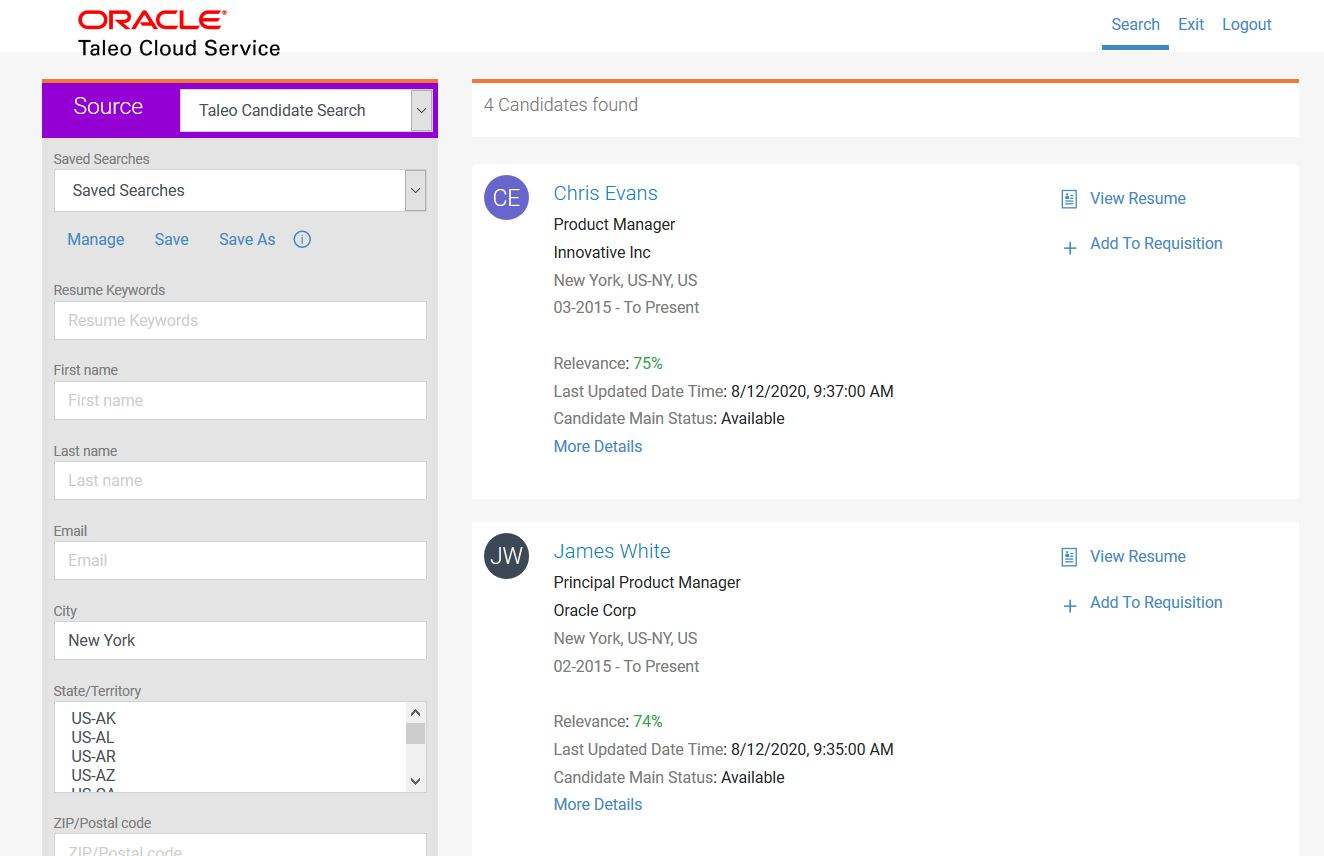Image resolution: width=1324 pixels, height=856 pixels.
Task: Click the JW avatar for James White
Action: coord(506,556)
